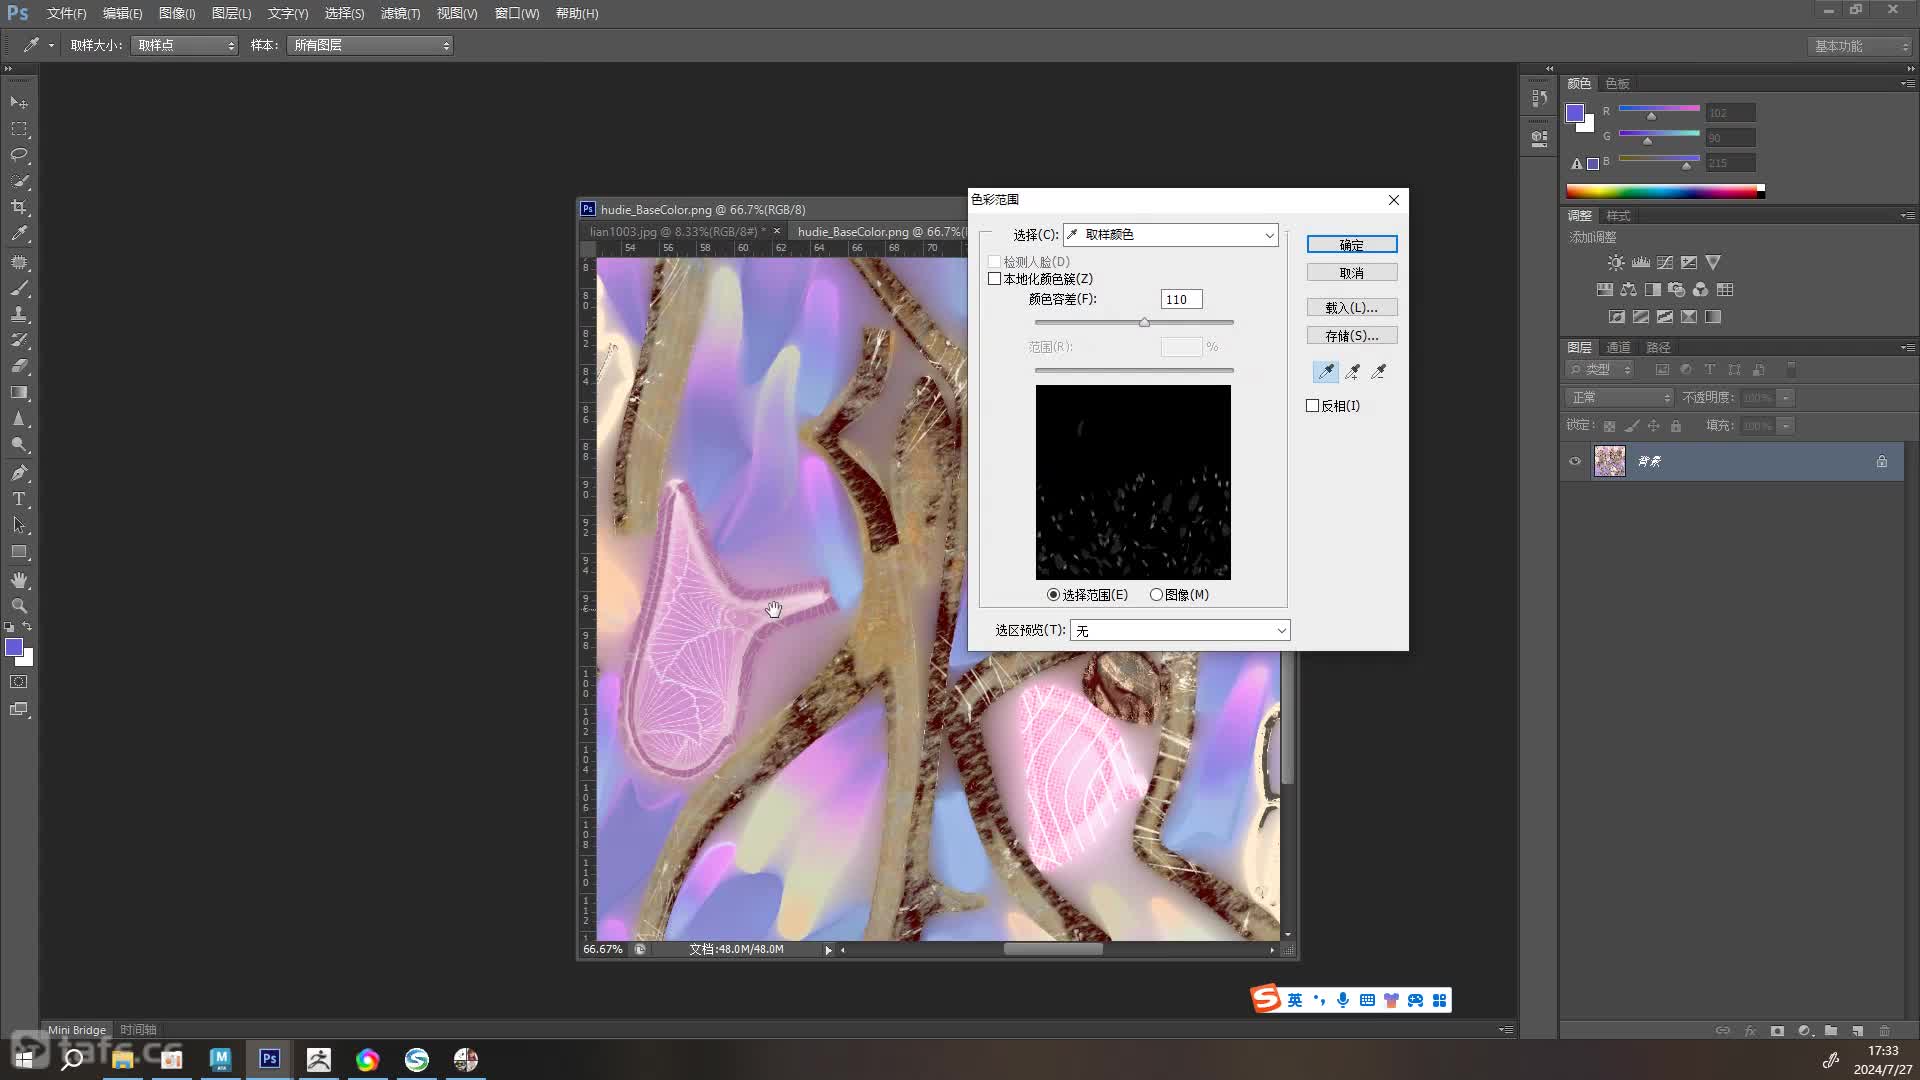
Task: Click the 确定 button
Action: point(1352,245)
